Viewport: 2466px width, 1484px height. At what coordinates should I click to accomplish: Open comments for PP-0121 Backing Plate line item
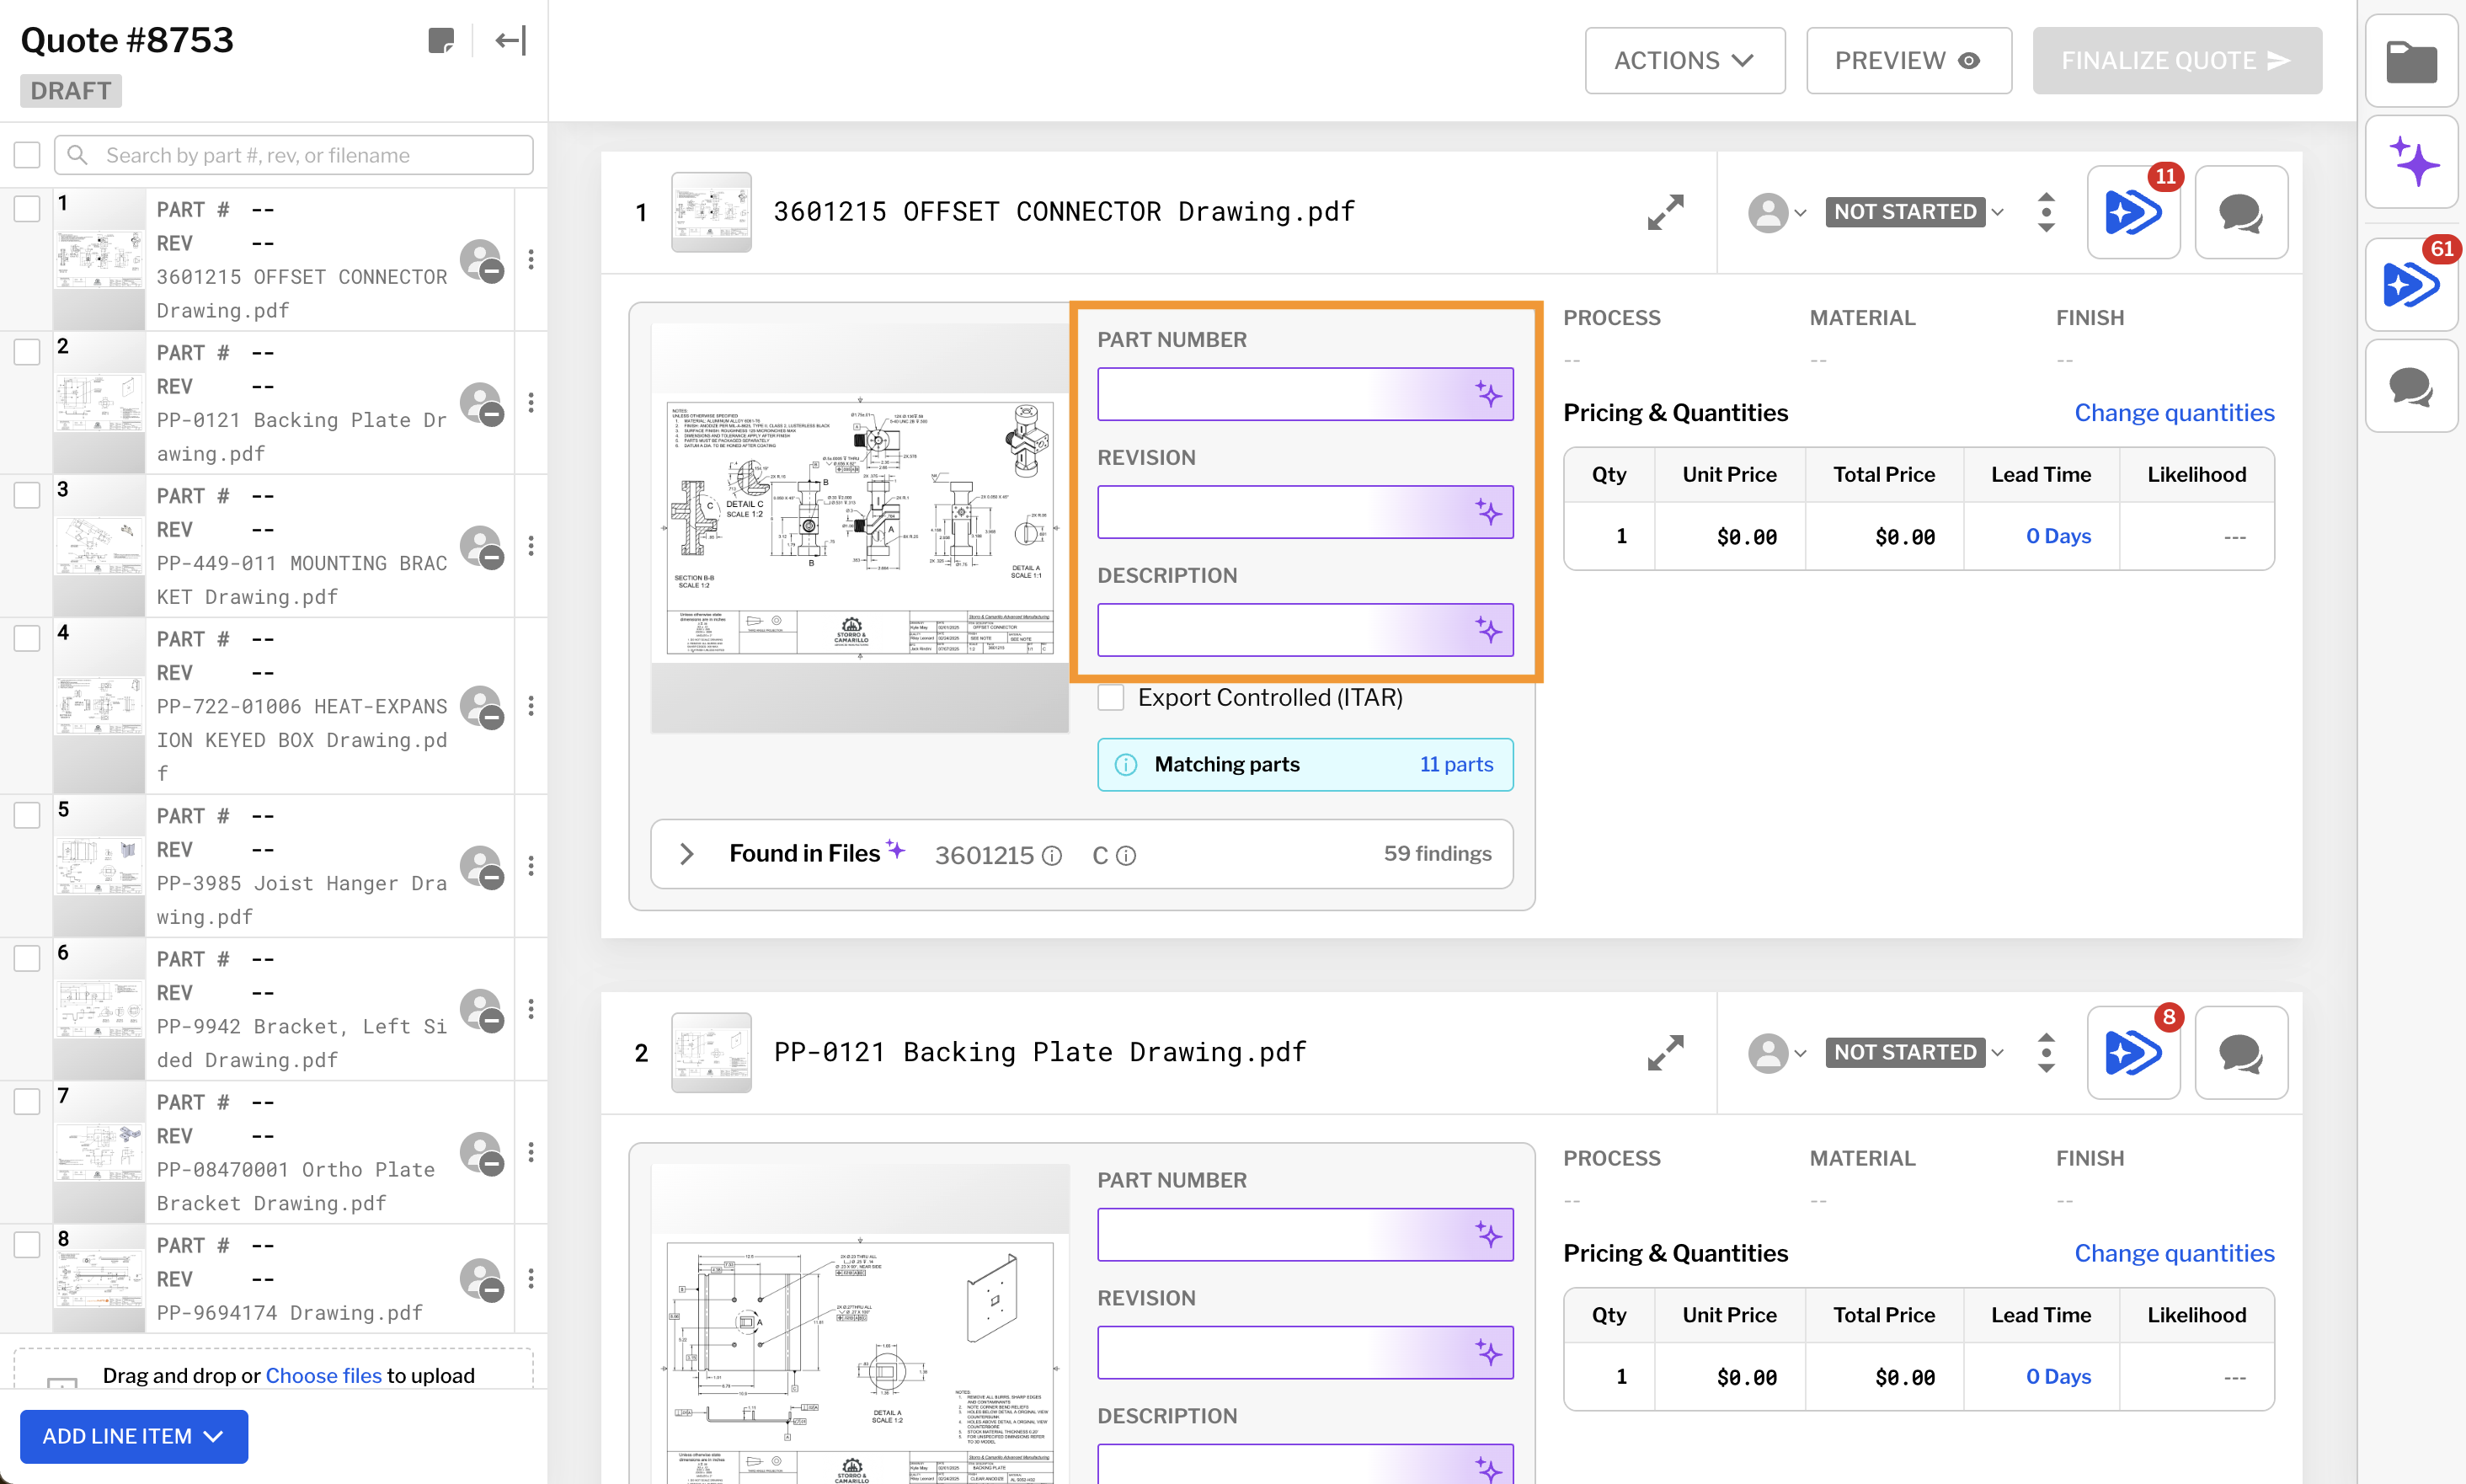coord(2240,1053)
